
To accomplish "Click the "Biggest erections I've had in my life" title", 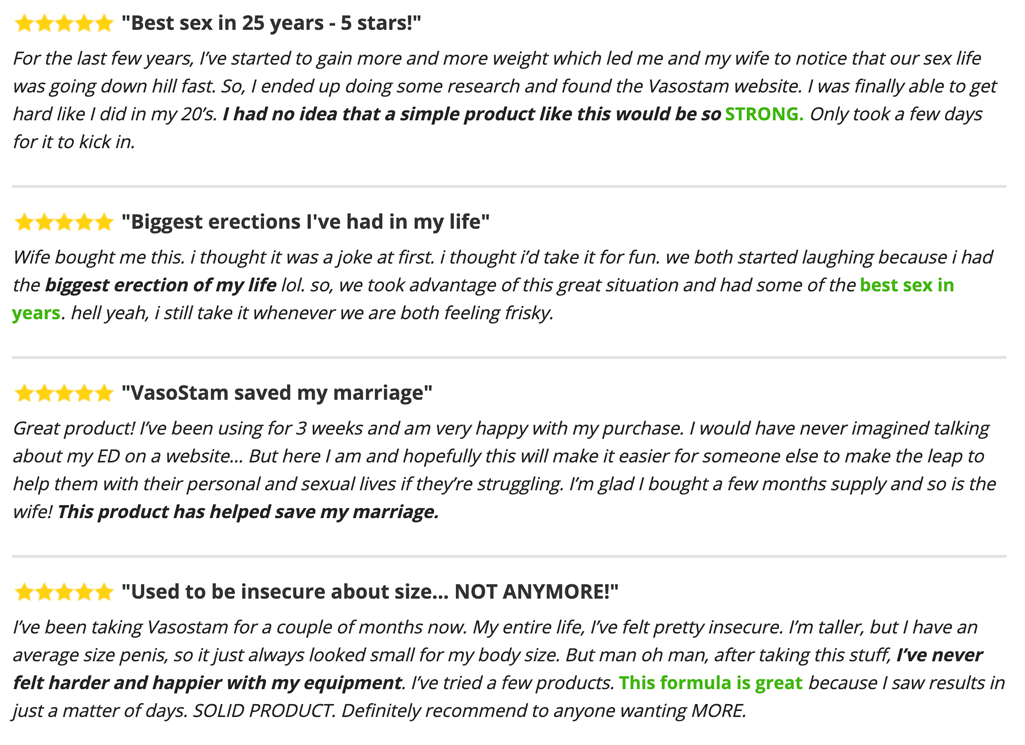I will [305, 222].
